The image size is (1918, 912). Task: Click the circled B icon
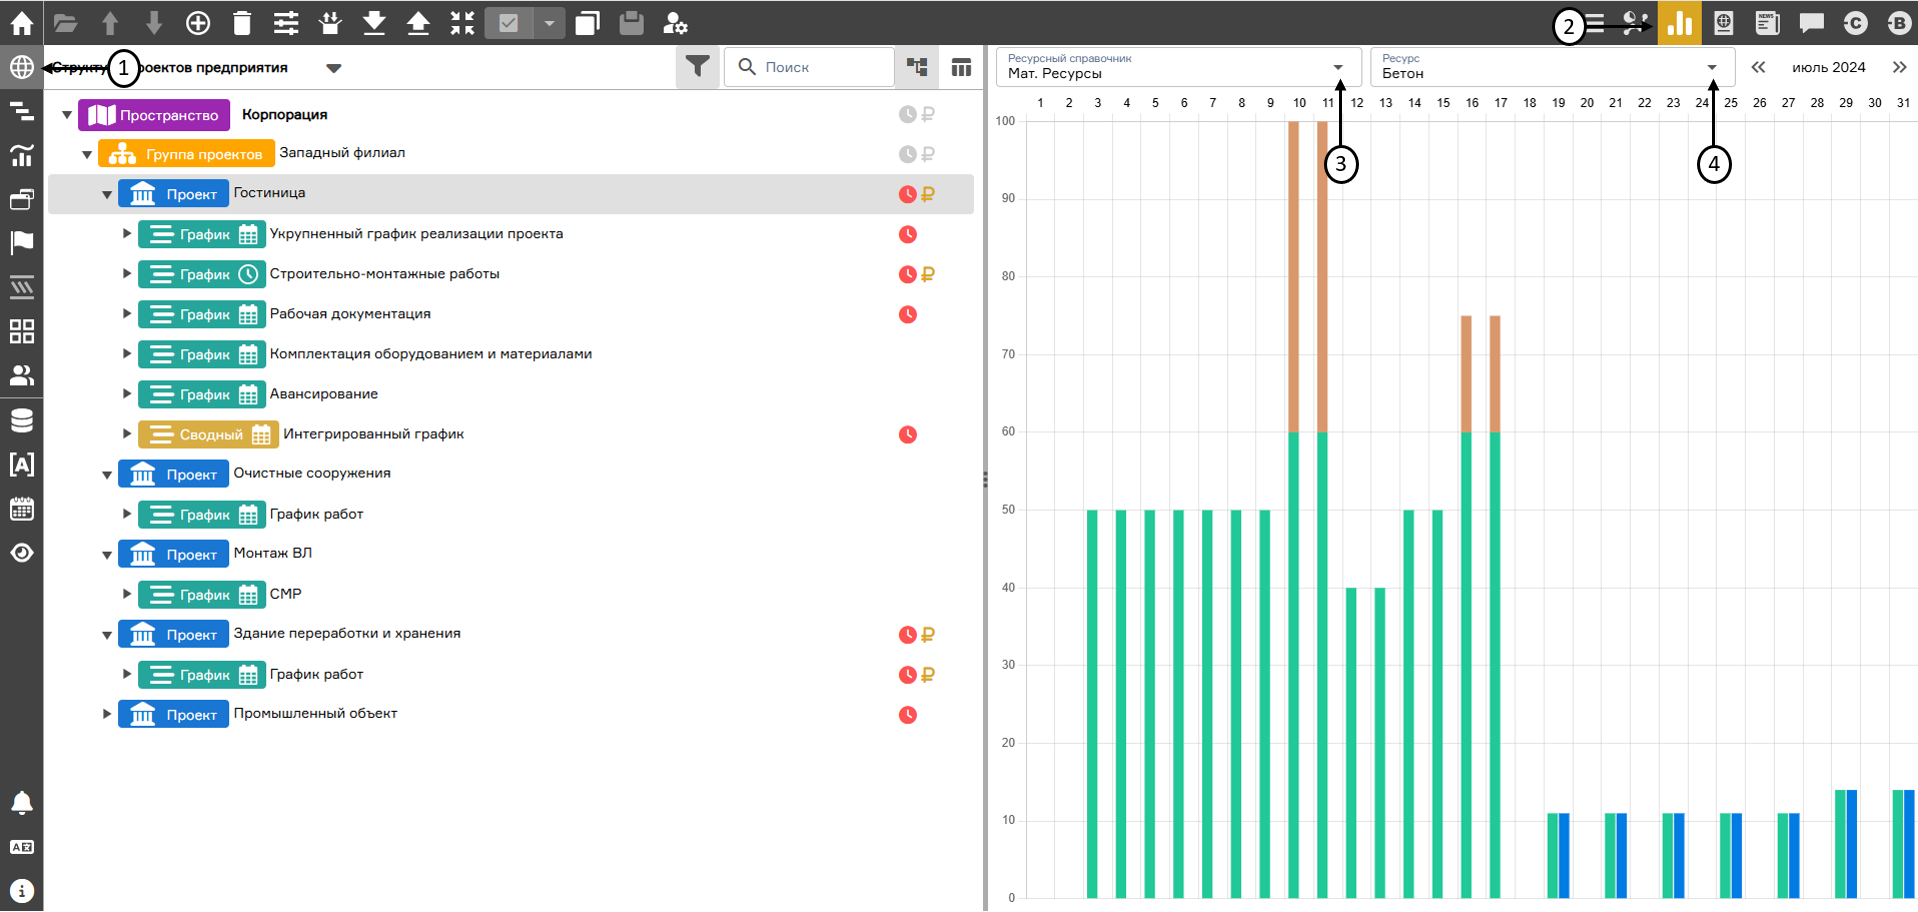click(x=1899, y=22)
